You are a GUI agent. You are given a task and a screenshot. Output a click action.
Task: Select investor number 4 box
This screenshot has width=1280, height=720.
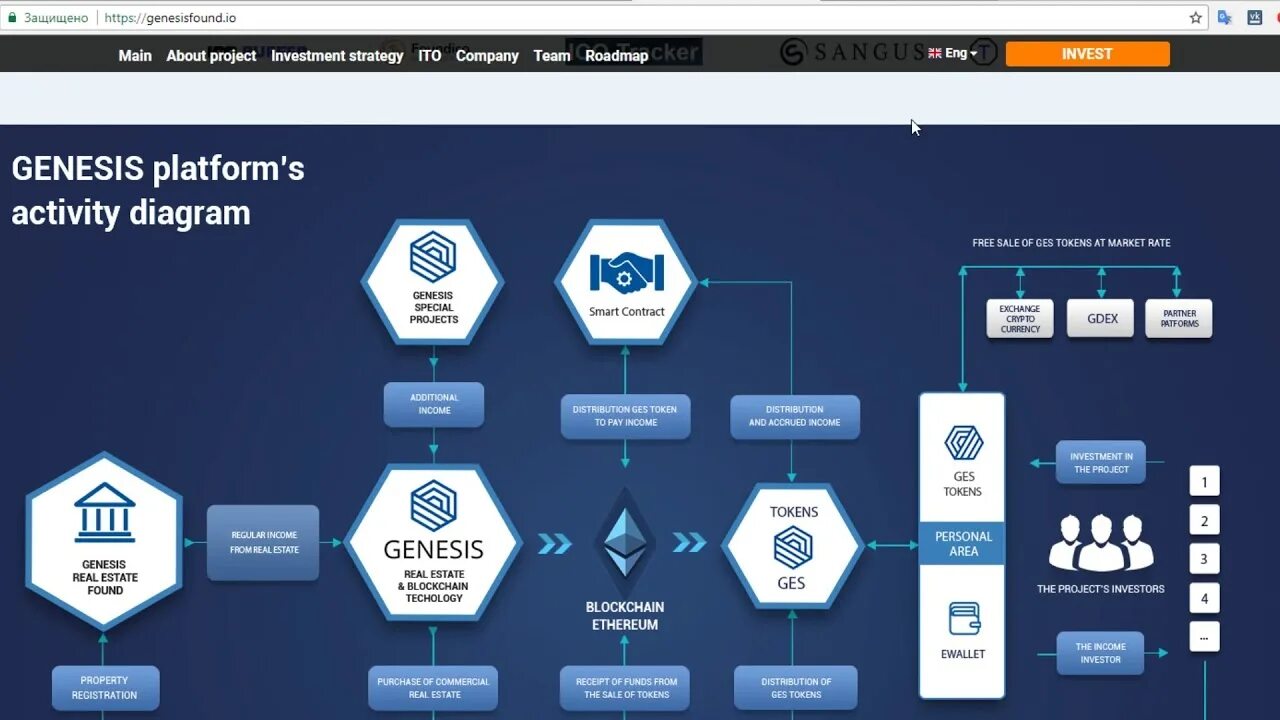click(x=1204, y=598)
